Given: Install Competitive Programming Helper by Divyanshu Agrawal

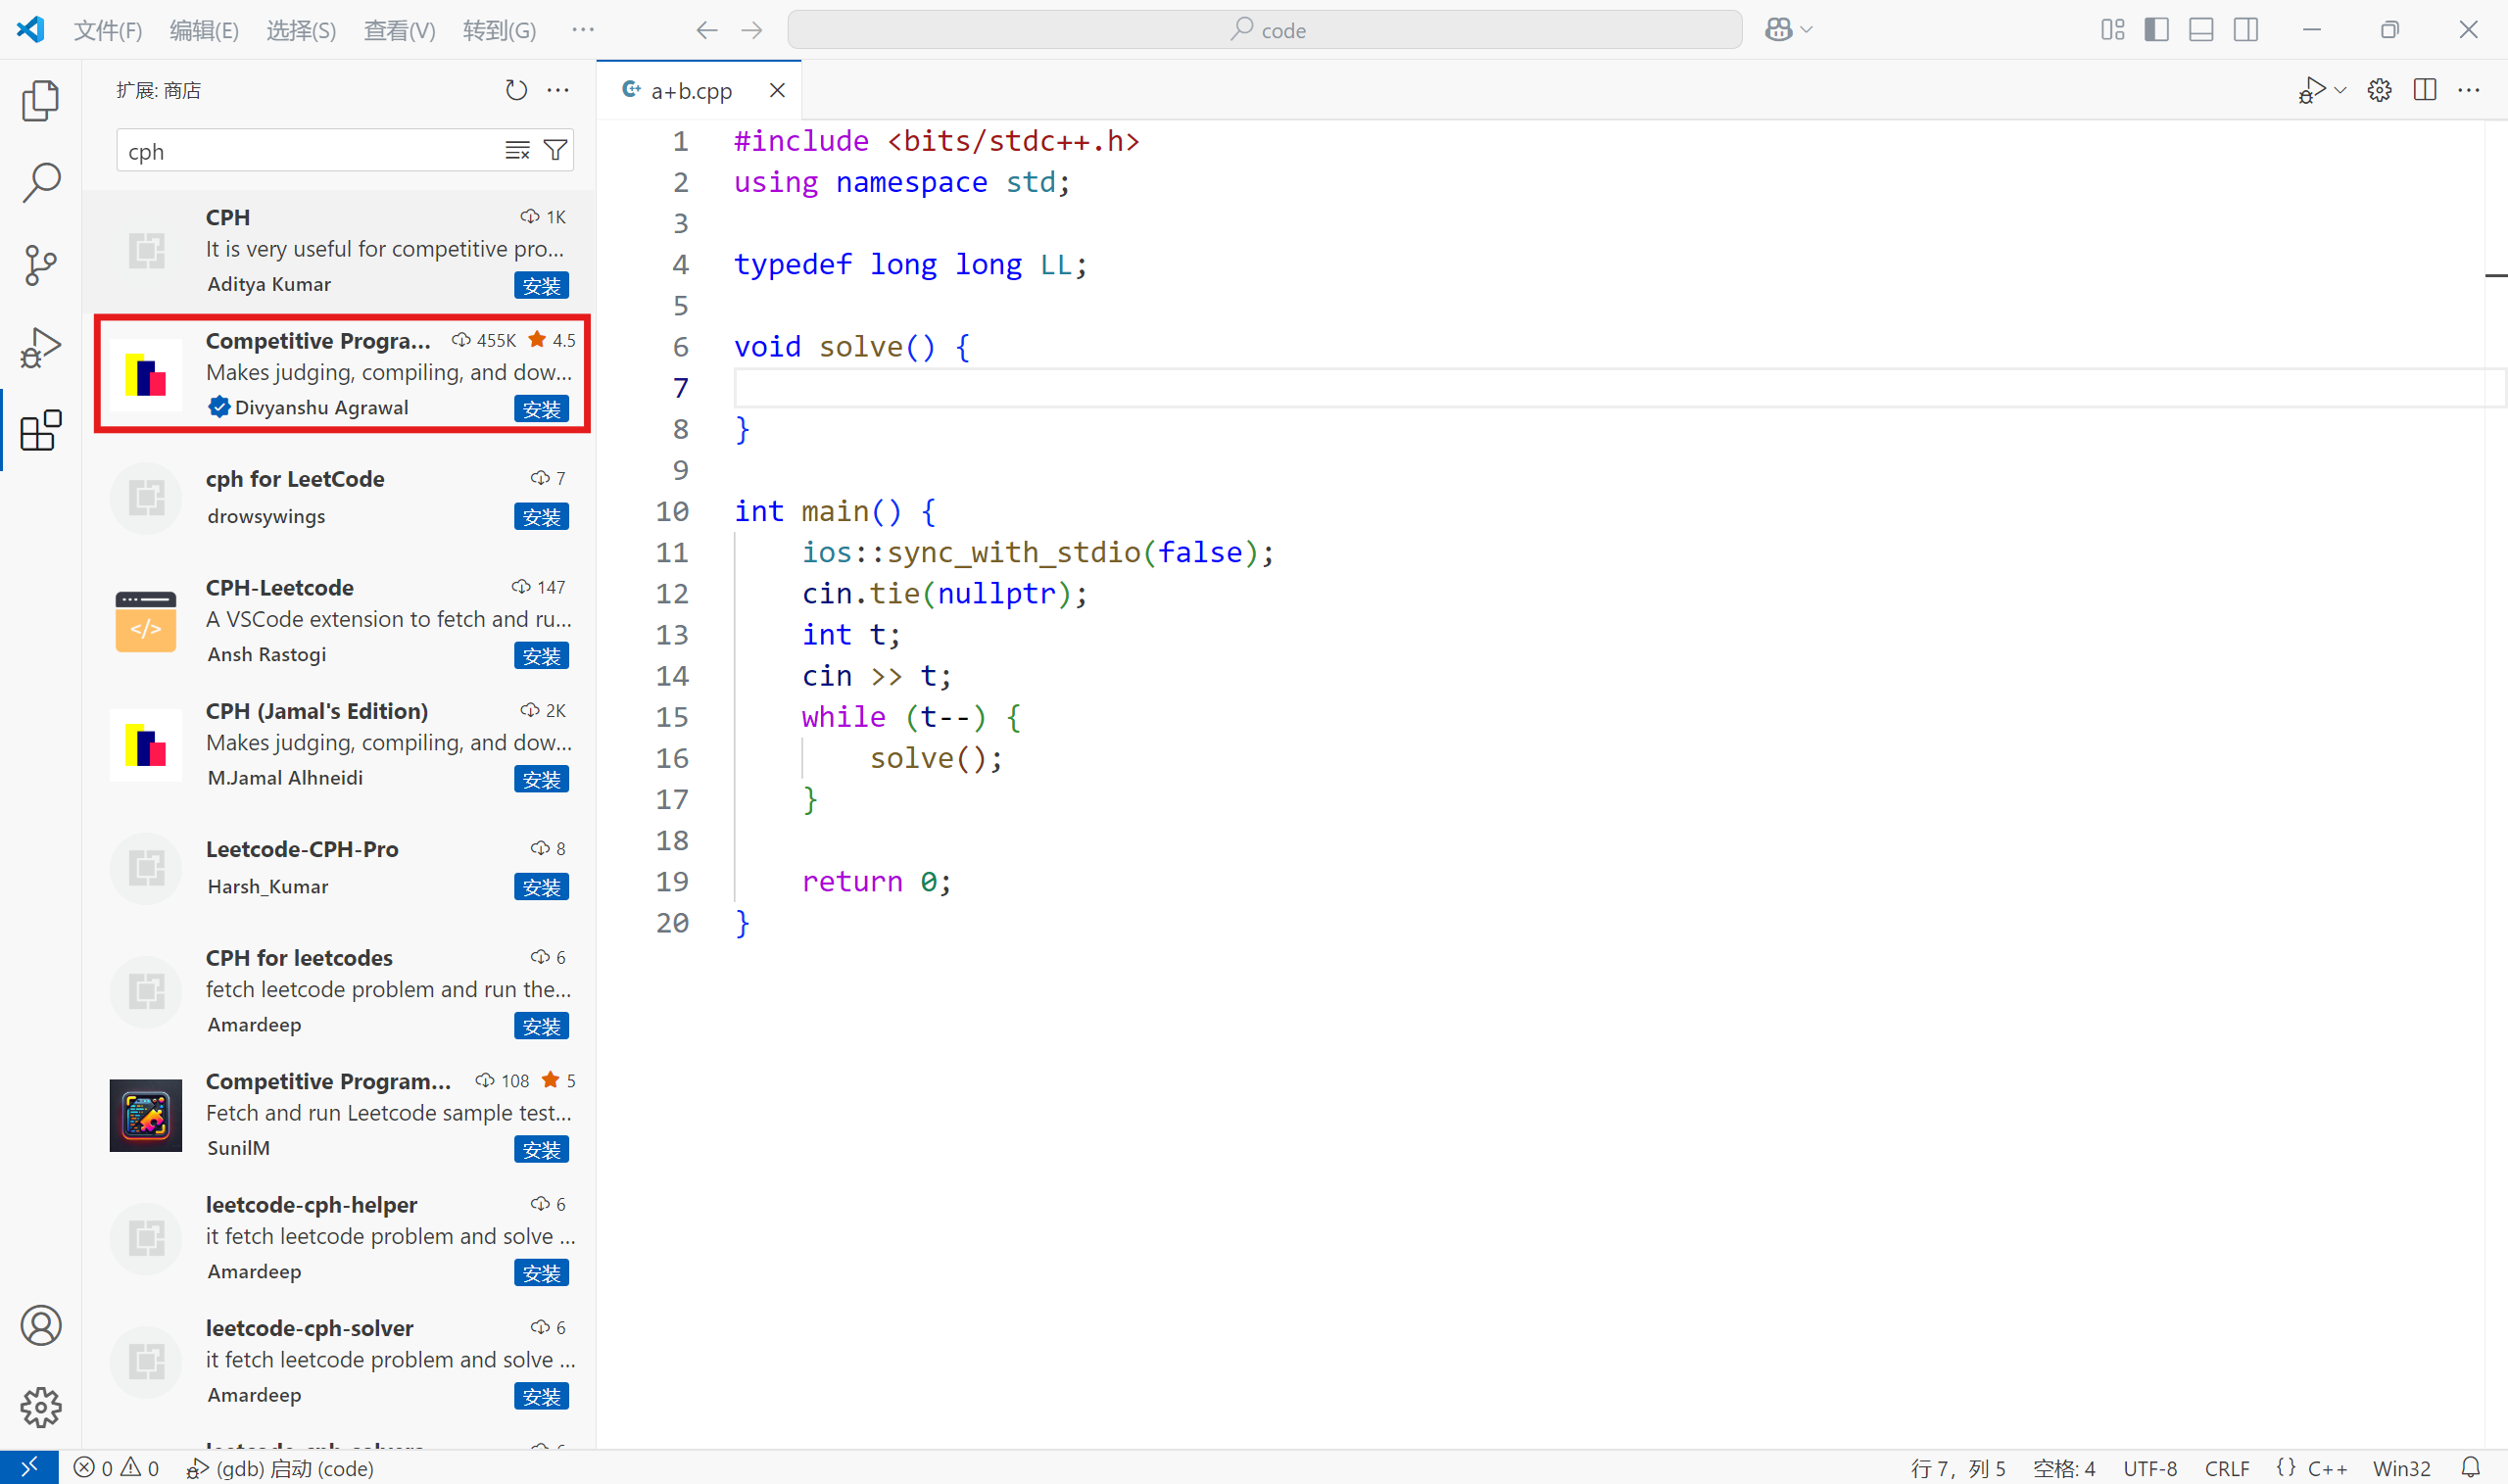Looking at the screenshot, I should pyautogui.click(x=541, y=409).
